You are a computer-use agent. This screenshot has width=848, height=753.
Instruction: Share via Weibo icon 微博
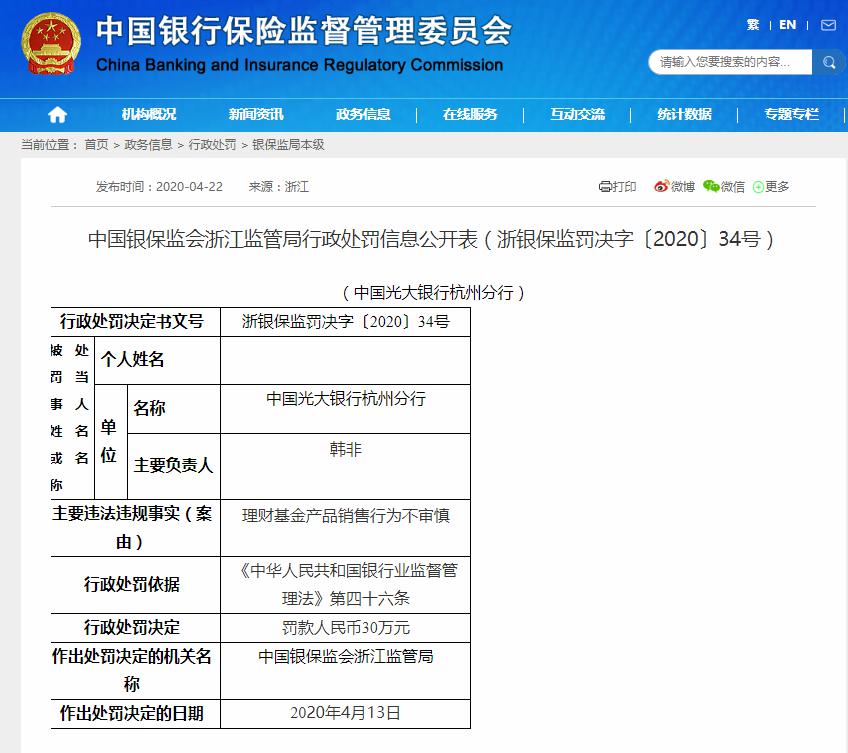(x=674, y=187)
